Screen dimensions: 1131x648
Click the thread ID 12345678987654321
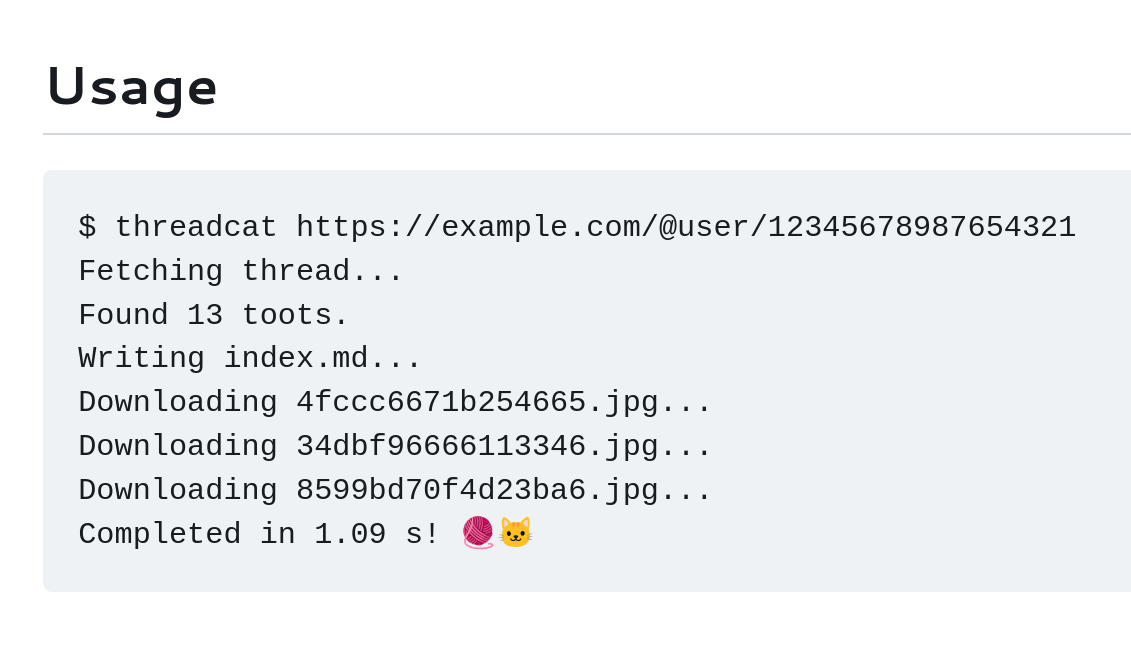(x=922, y=227)
